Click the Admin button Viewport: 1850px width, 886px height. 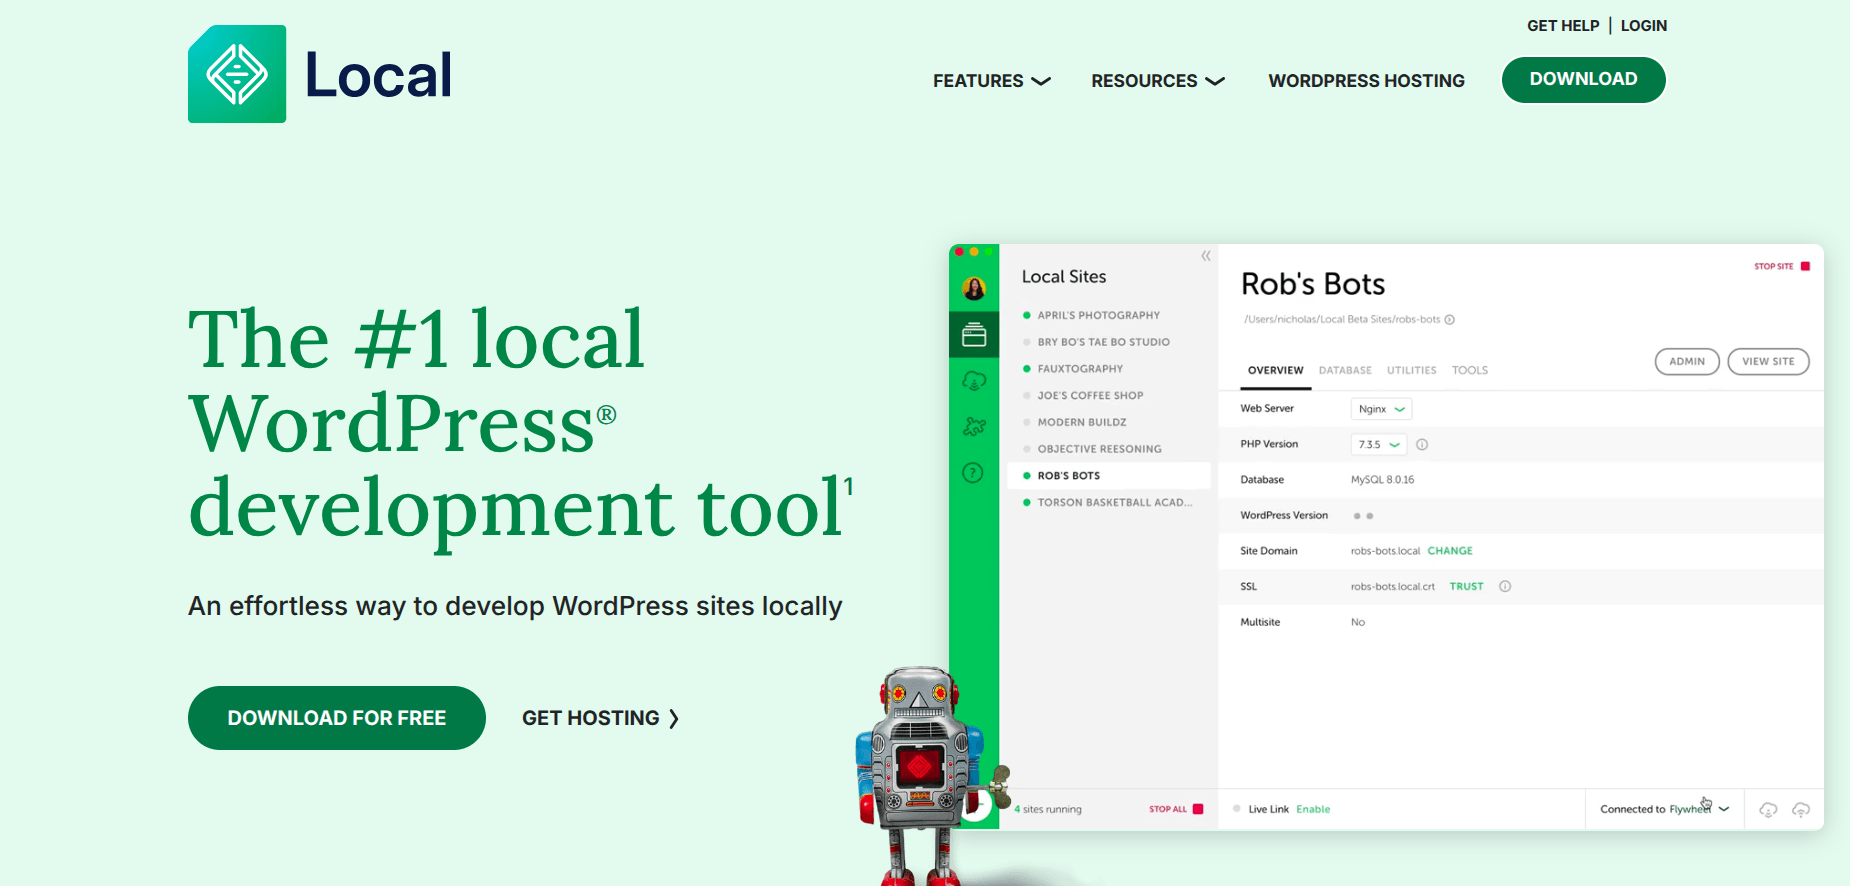1687,361
